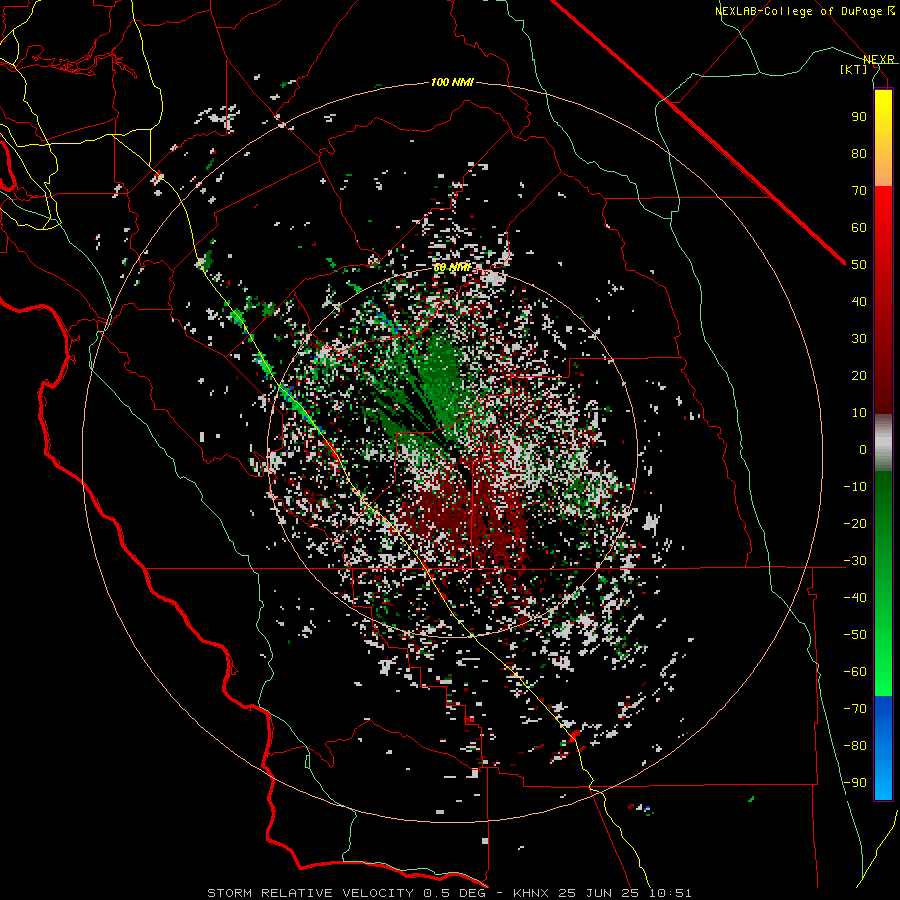Click the -50 value on velocity scale
The height and width of the screenshot is (900, 900).
tap(855, 635)
